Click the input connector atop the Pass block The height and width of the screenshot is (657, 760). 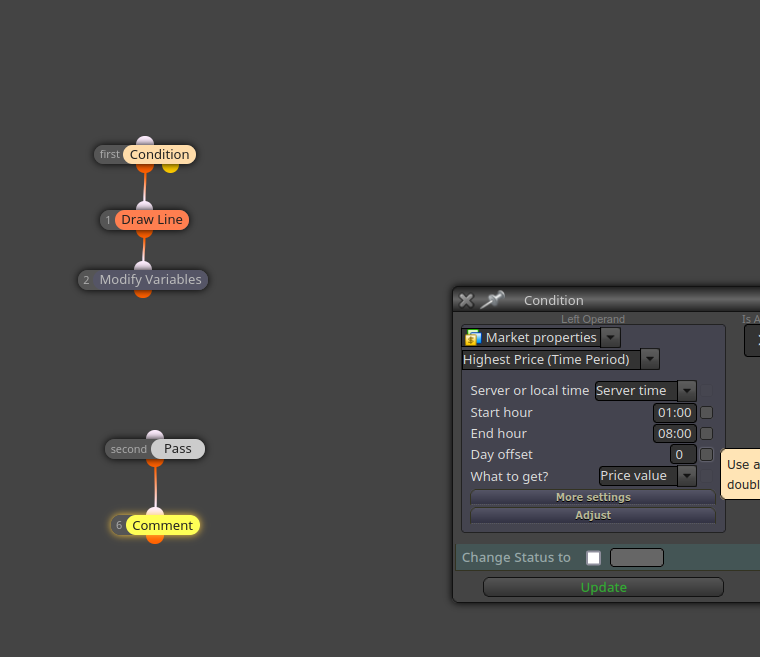coord(155,435)
